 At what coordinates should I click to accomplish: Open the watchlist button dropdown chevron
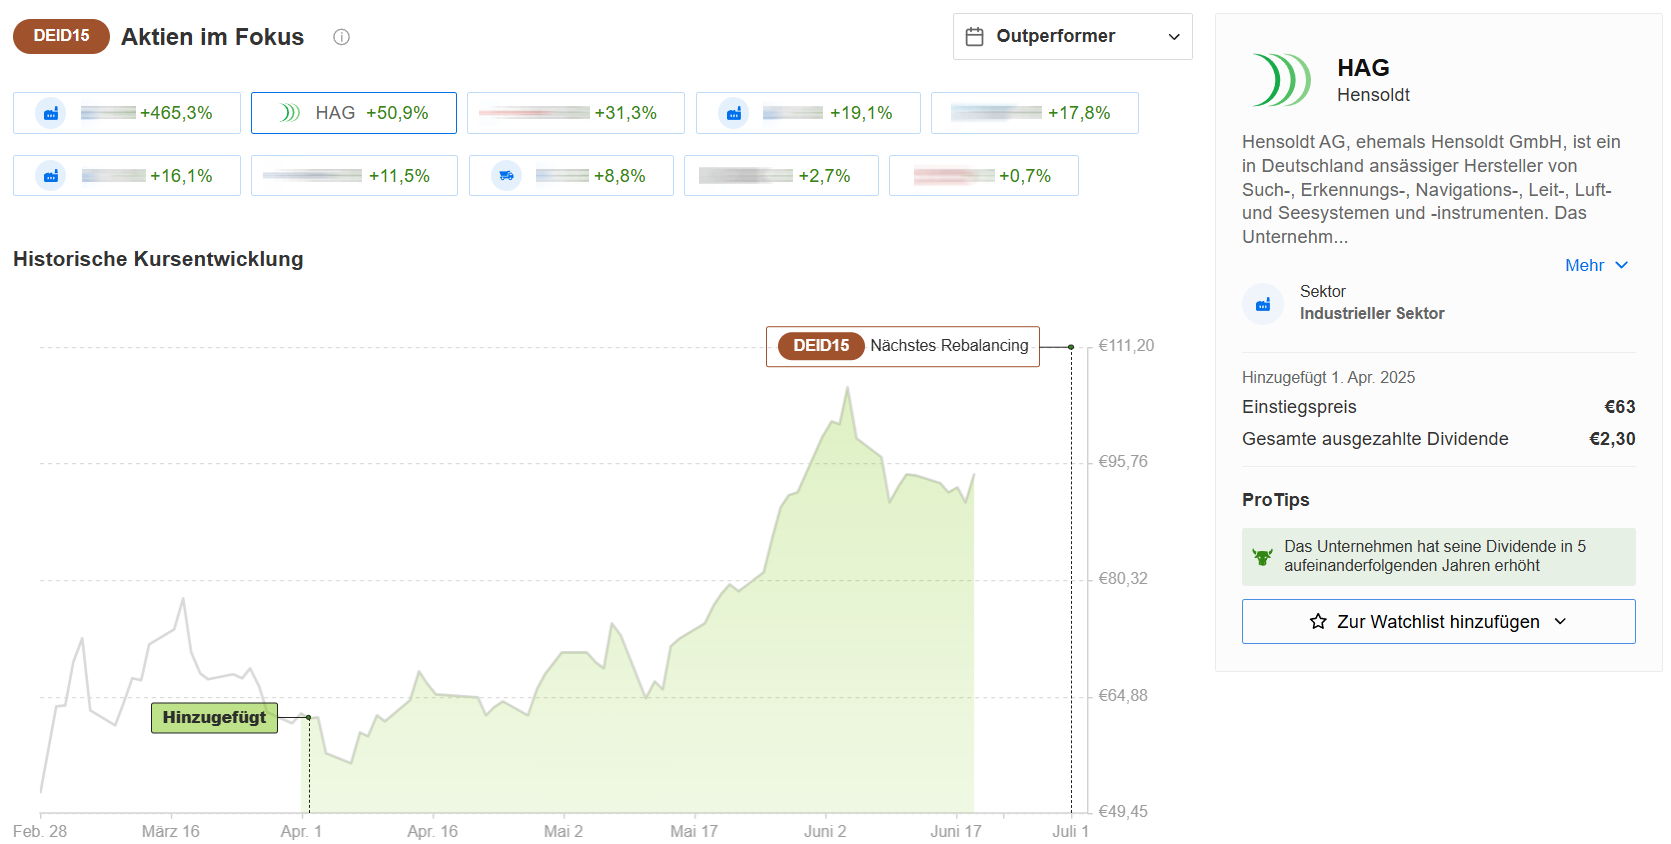click(x=1560, y=622)
